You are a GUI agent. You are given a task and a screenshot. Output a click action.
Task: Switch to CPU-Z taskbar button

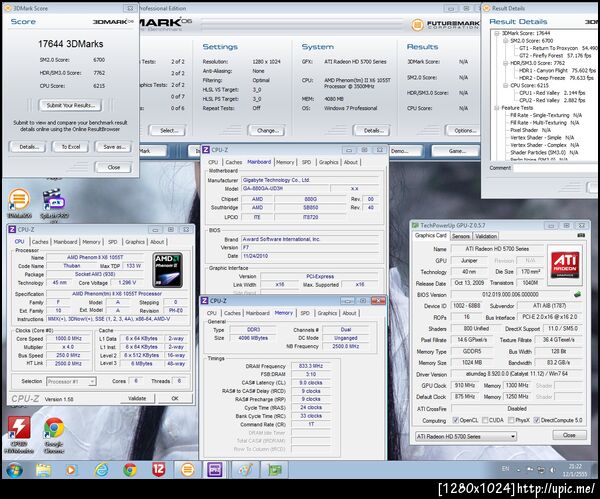pyautogui.click(x=214, y=470)
